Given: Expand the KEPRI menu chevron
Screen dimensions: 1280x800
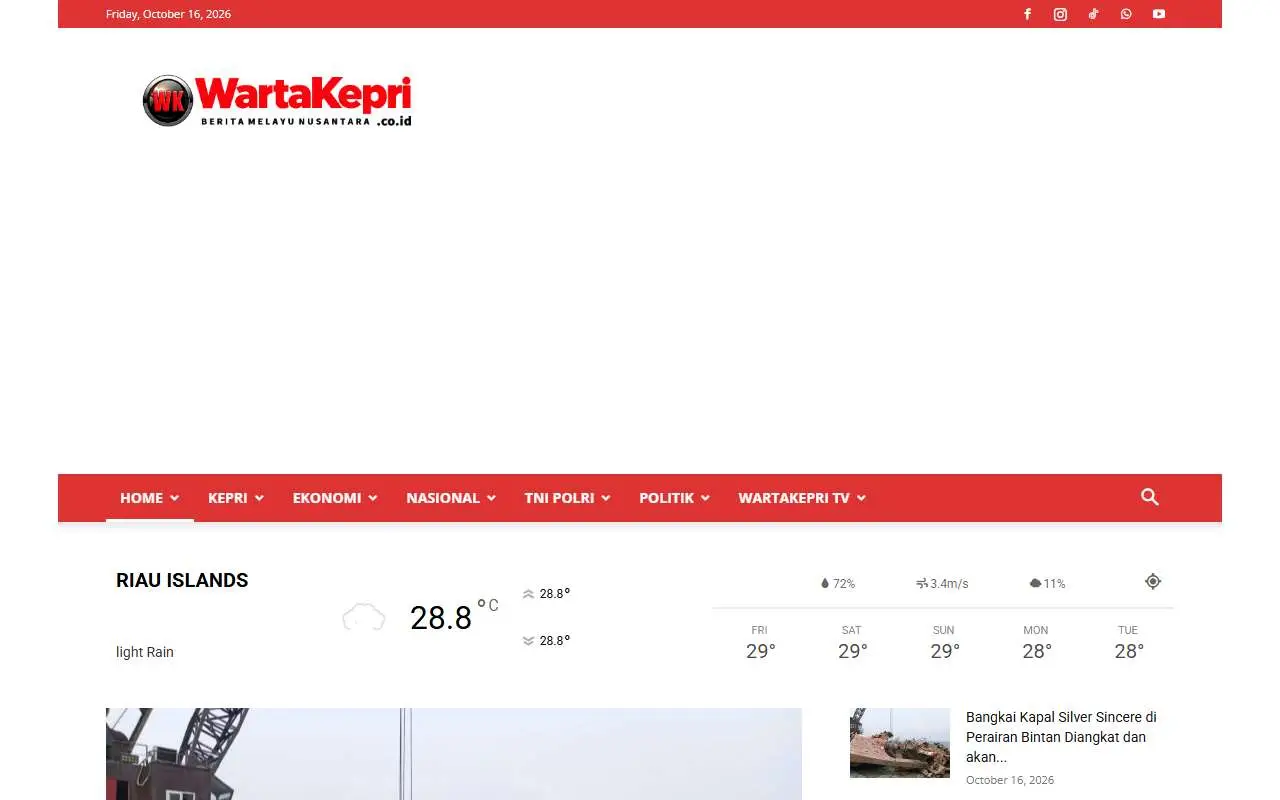Looking at the screenshot, I should pos(259,498).
